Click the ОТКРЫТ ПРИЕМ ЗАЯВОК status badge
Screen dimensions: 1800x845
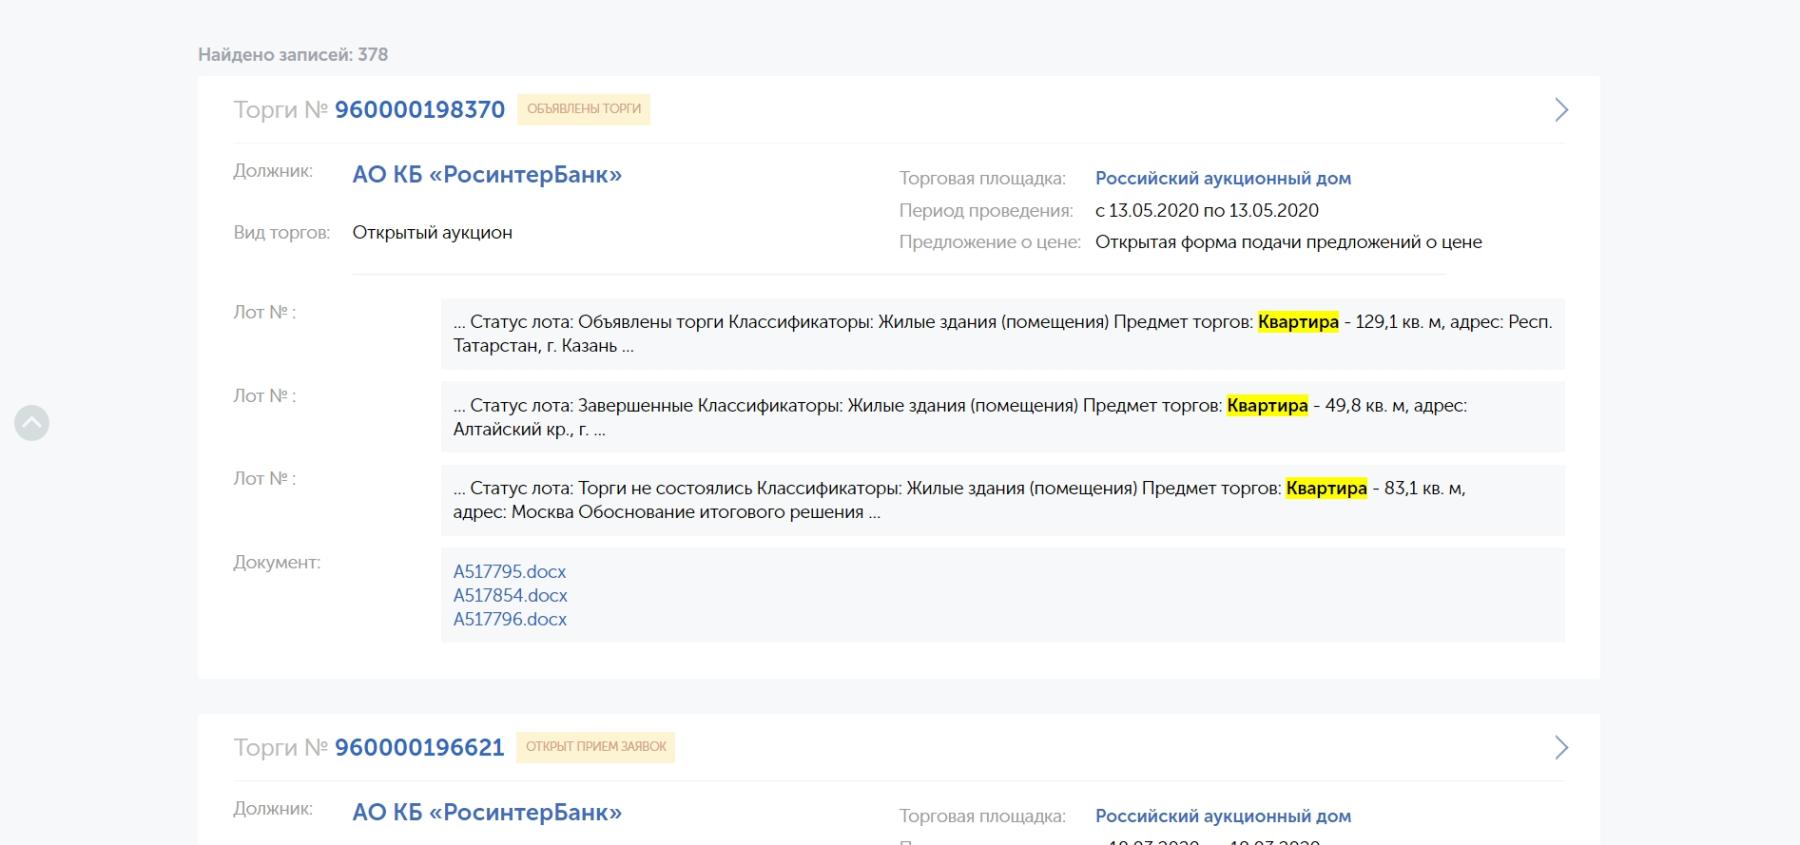click(596, 747)
